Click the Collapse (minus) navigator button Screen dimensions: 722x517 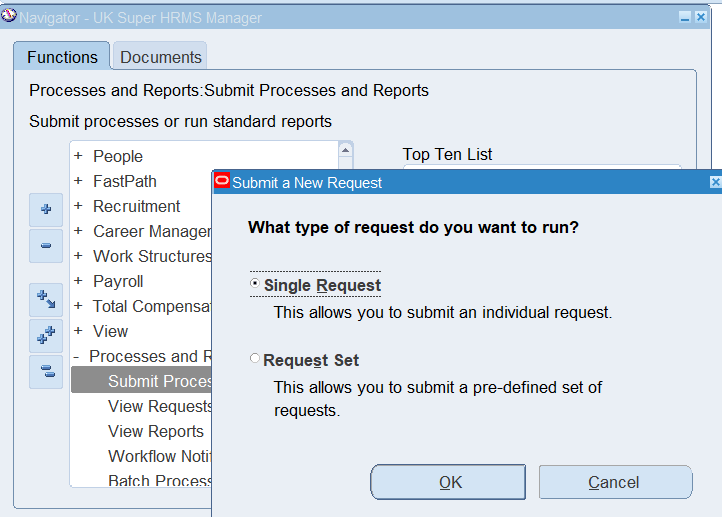(x=46, y=245)
